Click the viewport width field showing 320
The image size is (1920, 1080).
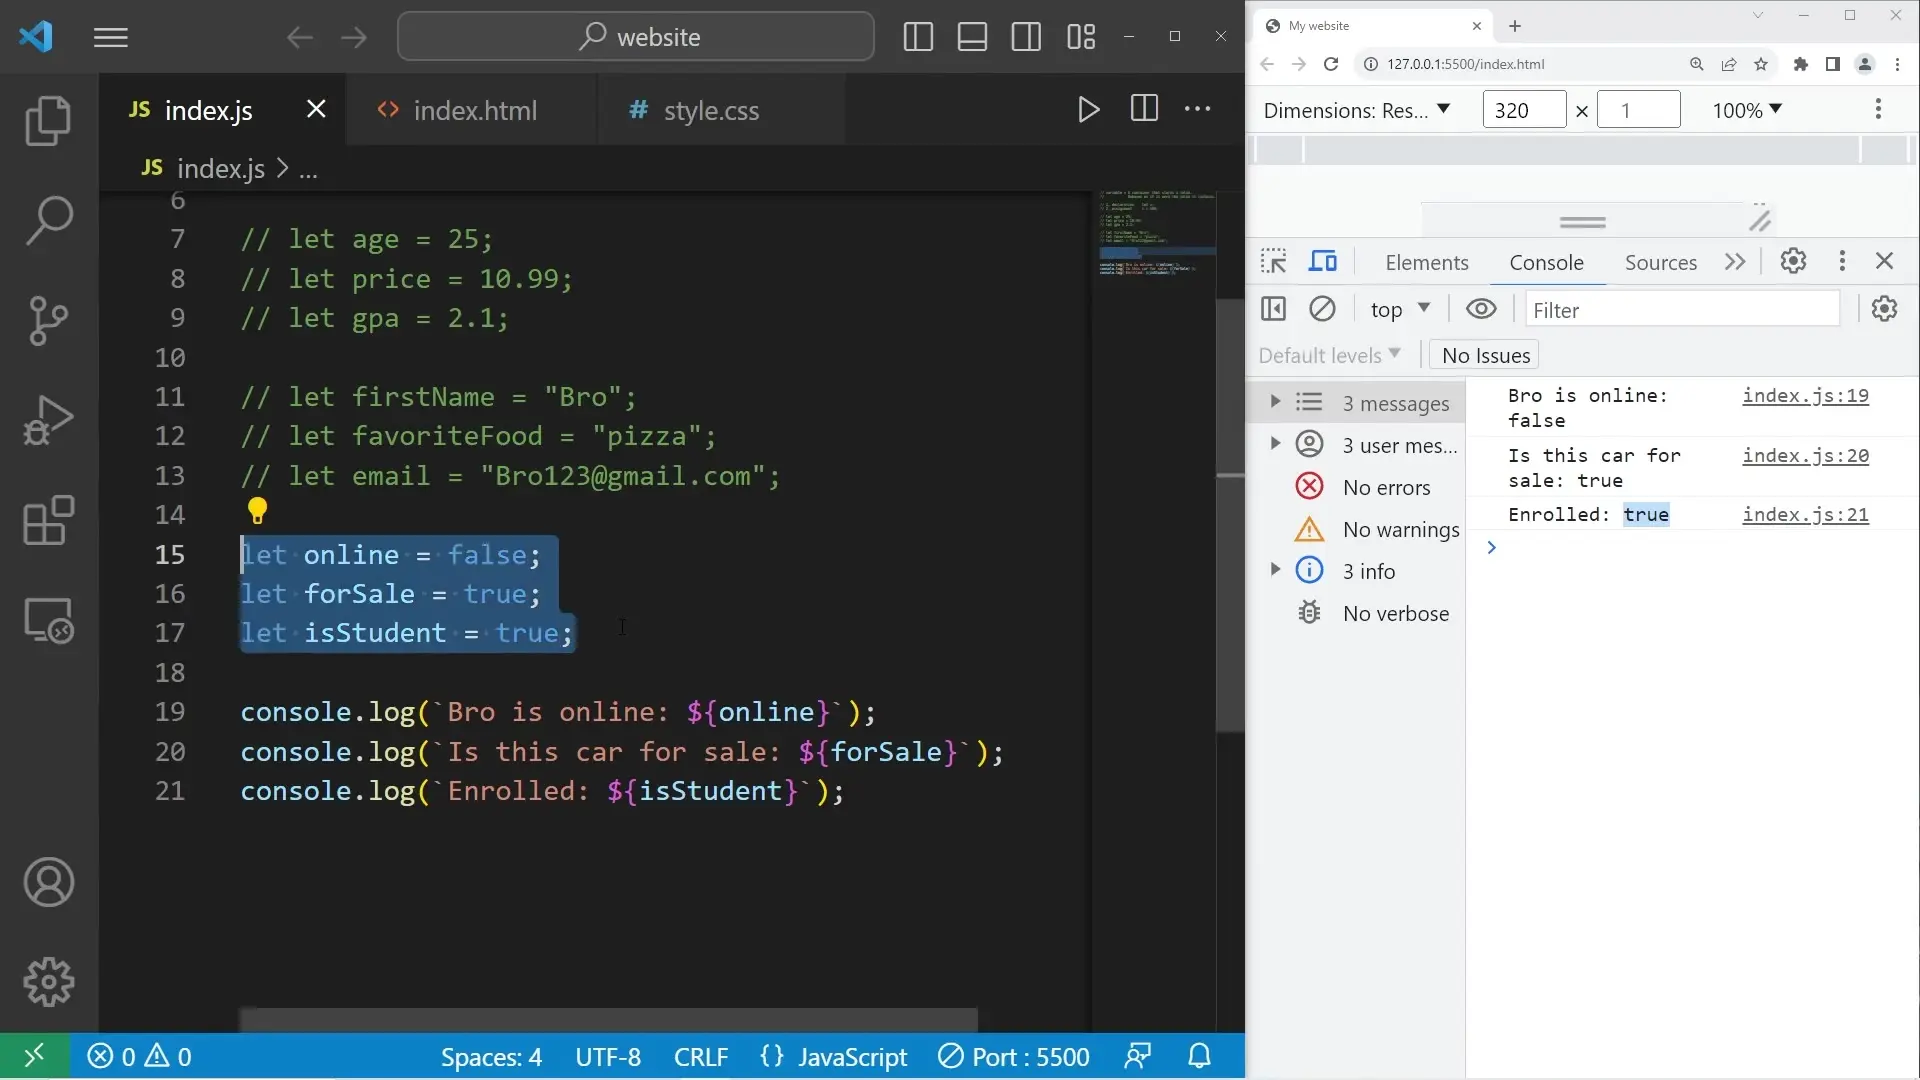tap(1524, 110)
